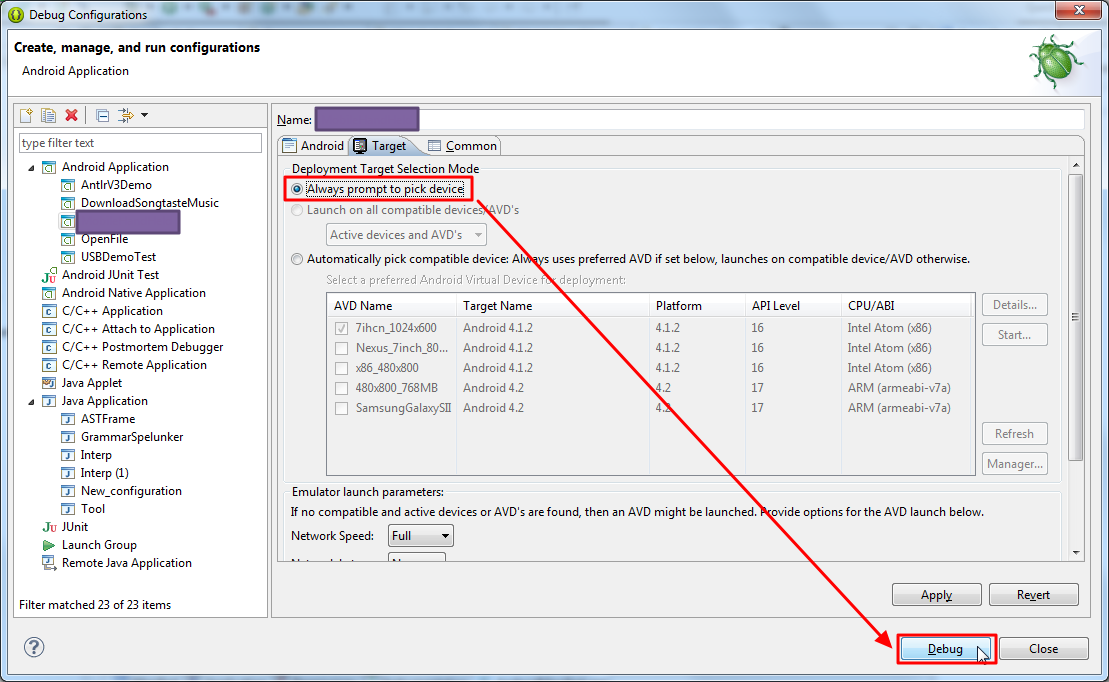The image size is (1109, 682).
Task: Click the C/C++ Attach to Application icon
Action: pos(49,329)
